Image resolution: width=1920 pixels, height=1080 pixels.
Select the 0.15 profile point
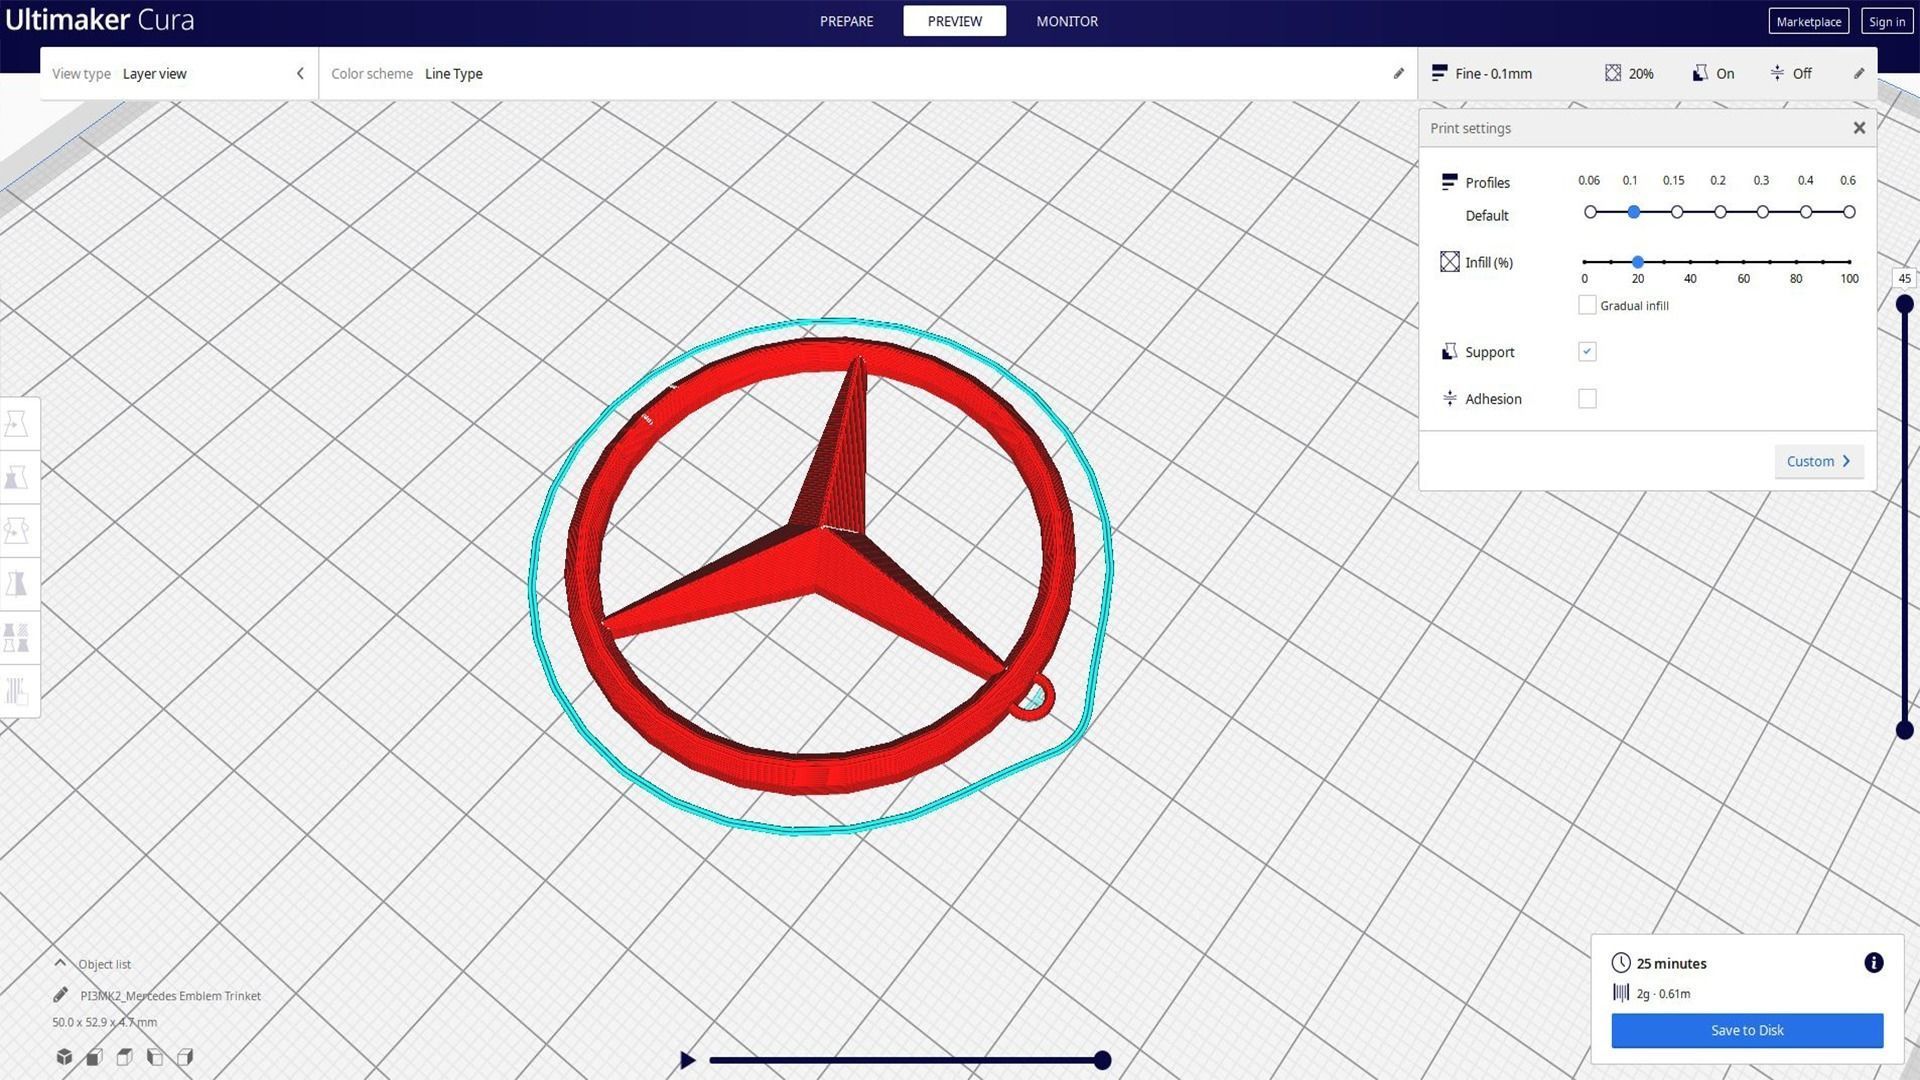pos(1677,212)
